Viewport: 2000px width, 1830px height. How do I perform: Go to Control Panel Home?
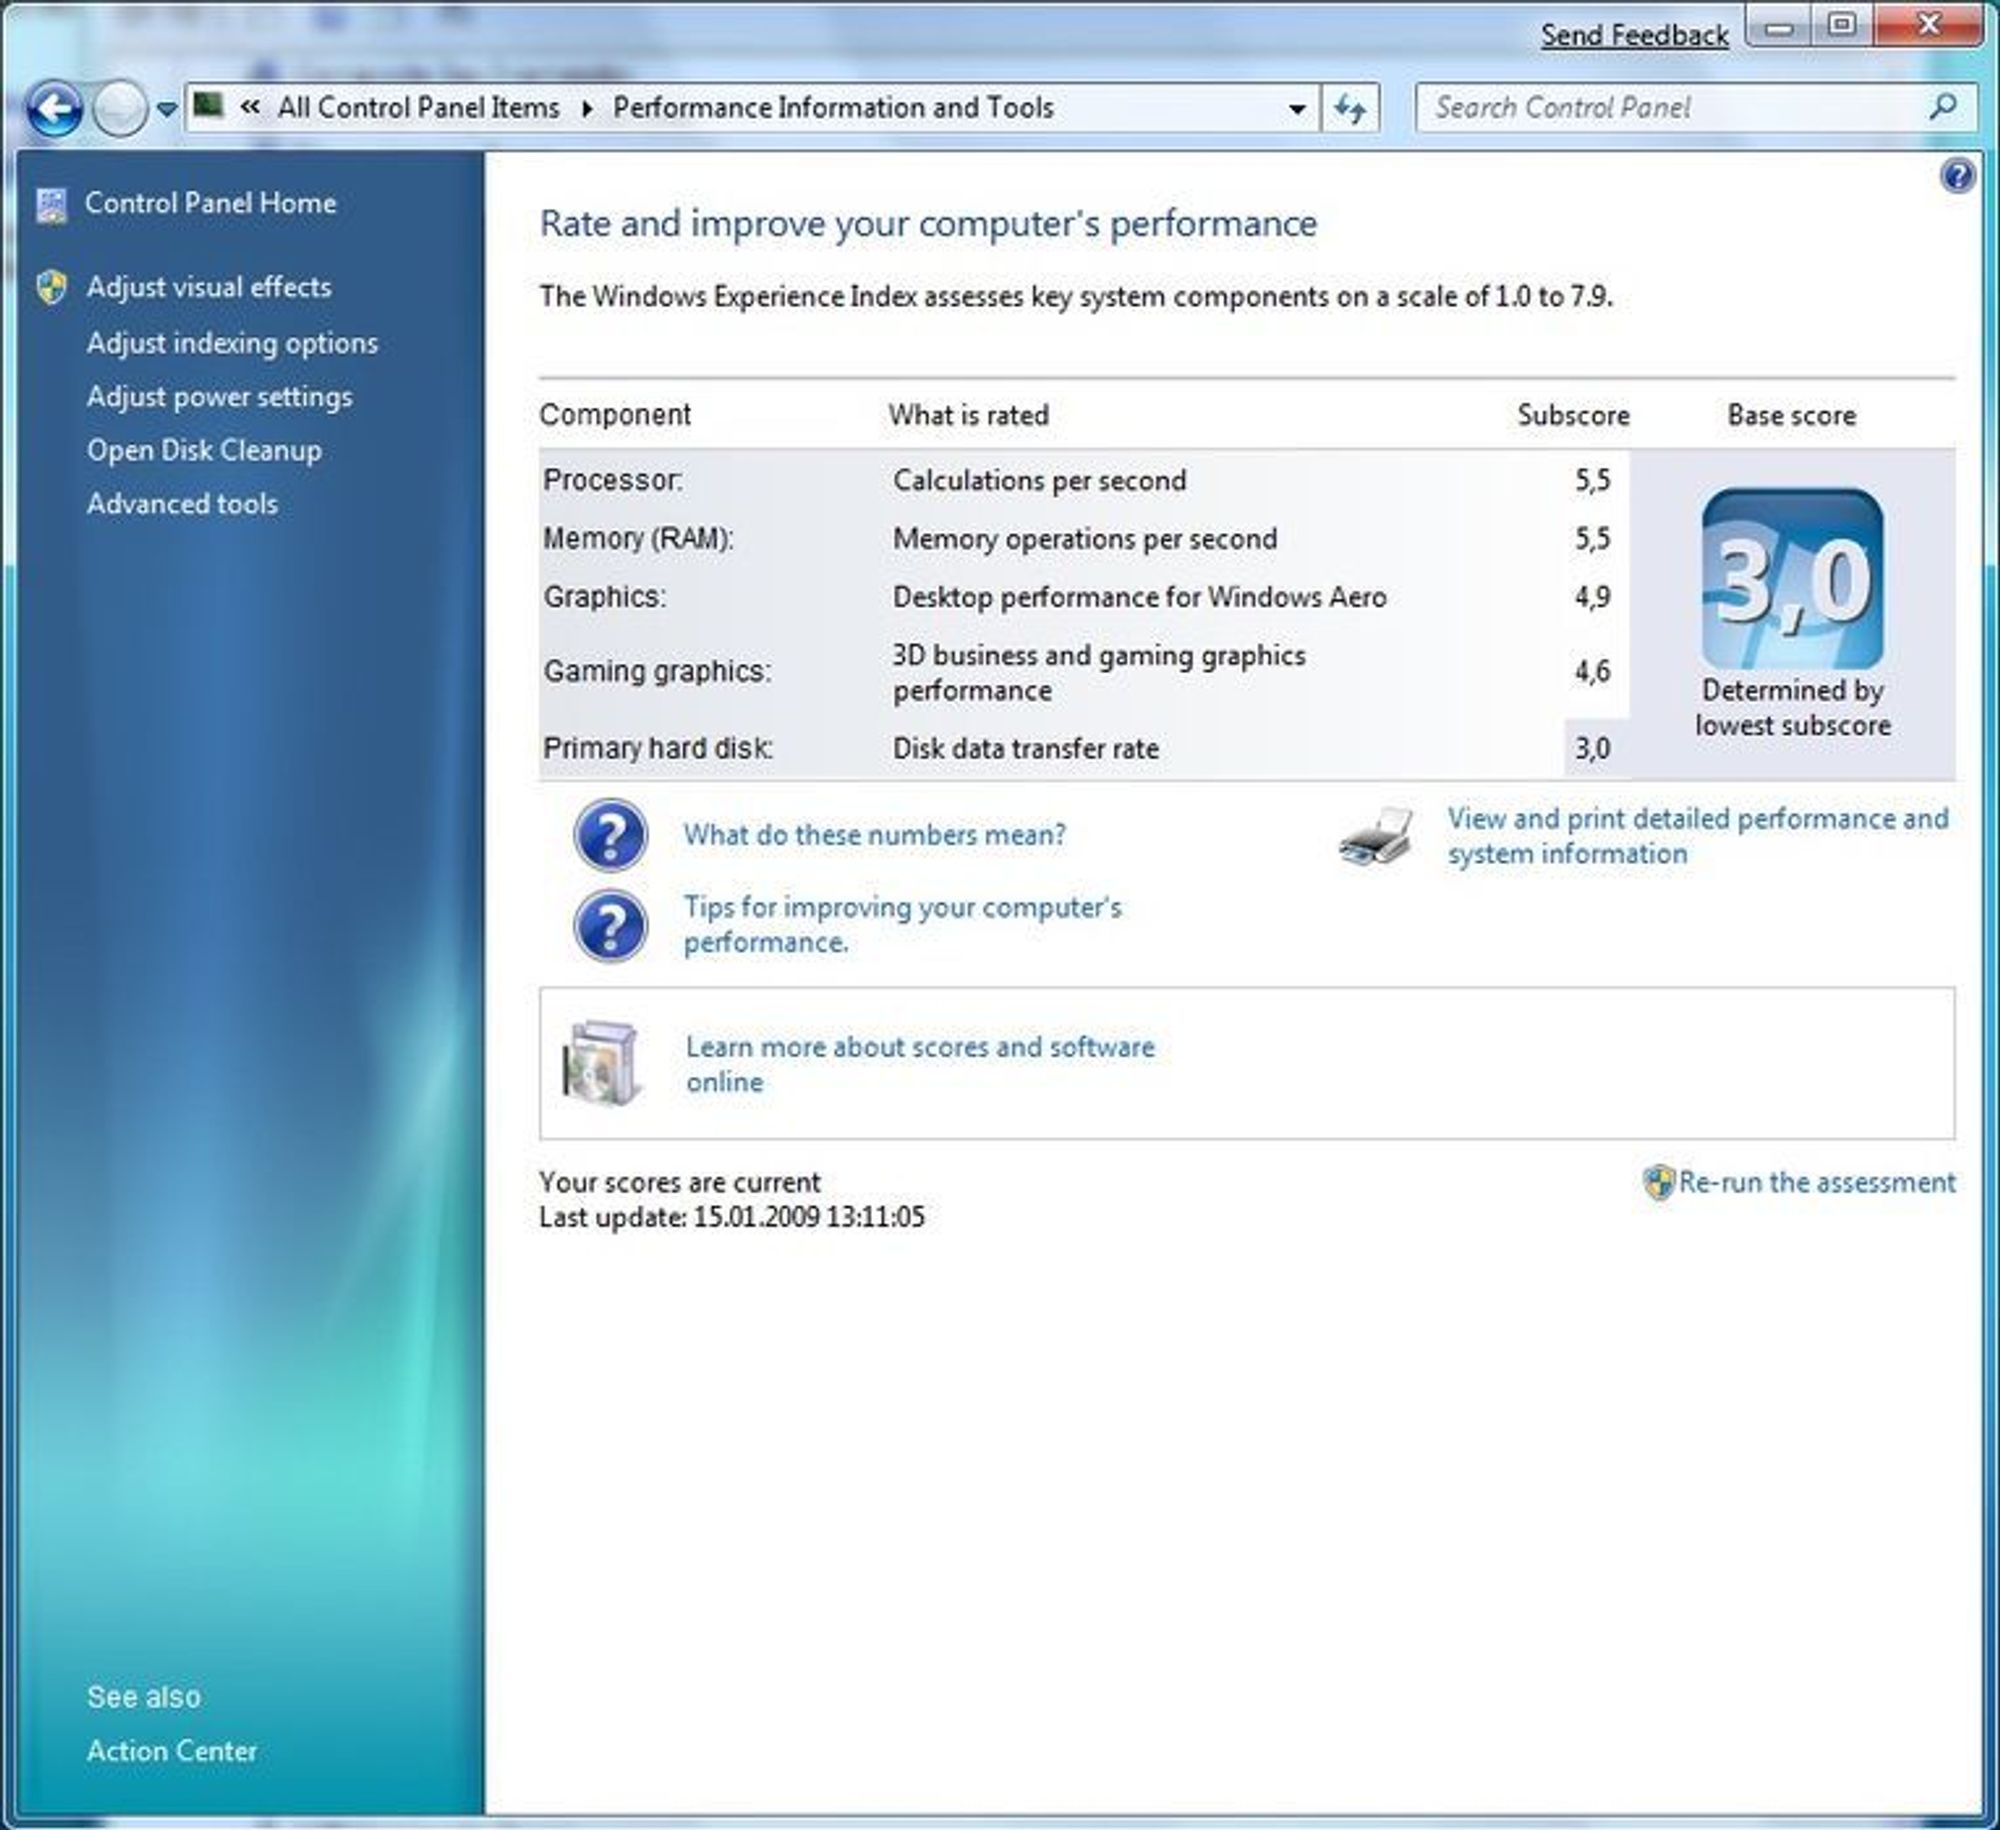coord(210,203)
